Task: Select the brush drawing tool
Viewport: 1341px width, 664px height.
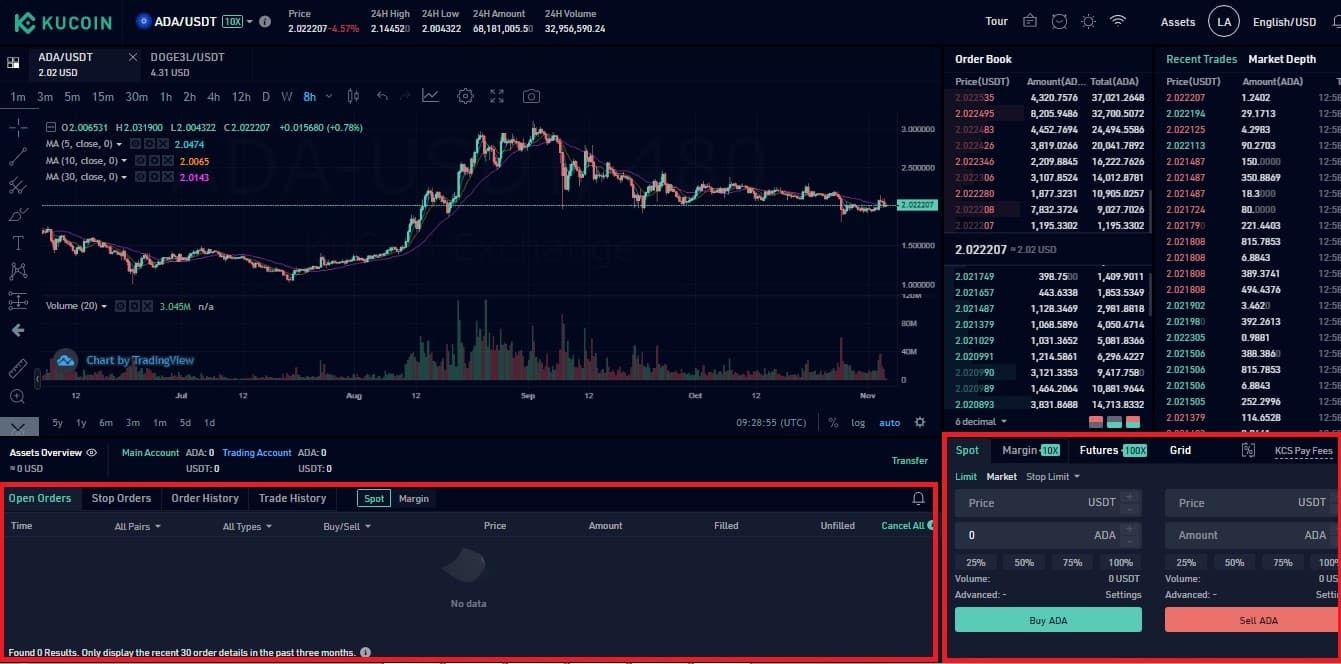Action: pyautogui.click(x=18, y=214)
